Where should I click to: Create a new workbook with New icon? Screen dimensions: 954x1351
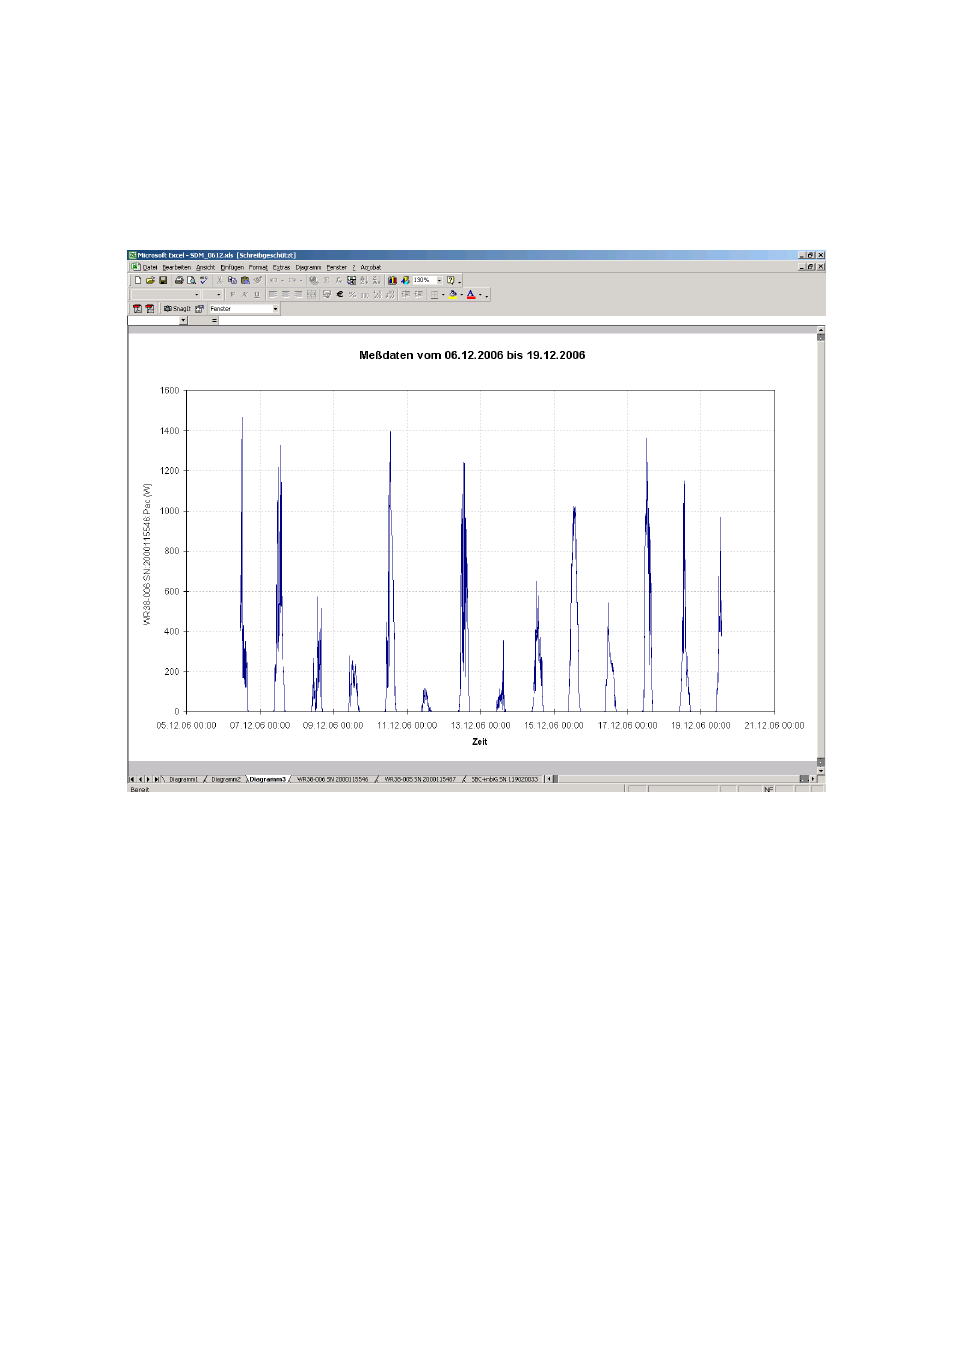click(x=138, y=280)
